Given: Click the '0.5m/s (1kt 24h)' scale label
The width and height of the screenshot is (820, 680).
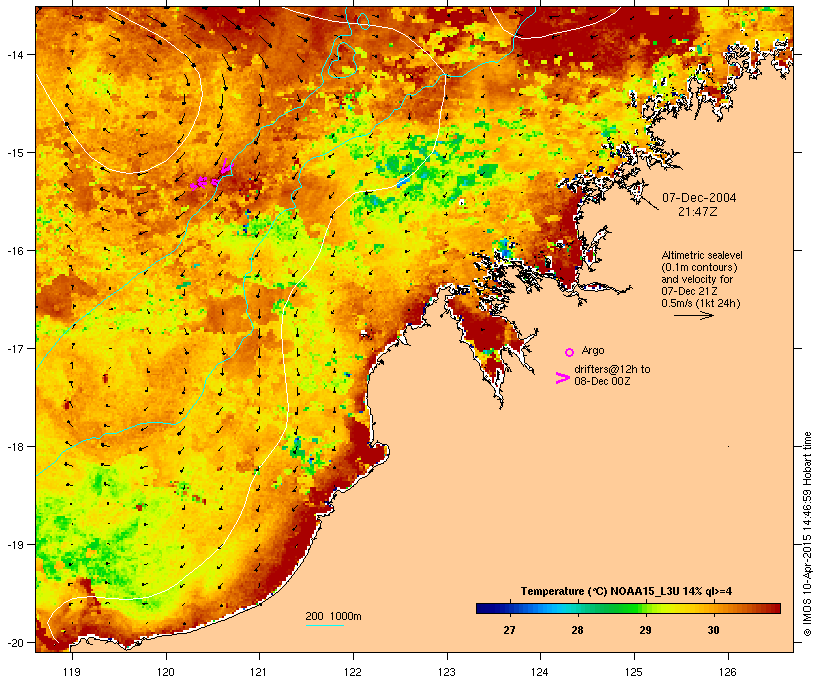Looking at the screenshot, I should coord(701,303).
